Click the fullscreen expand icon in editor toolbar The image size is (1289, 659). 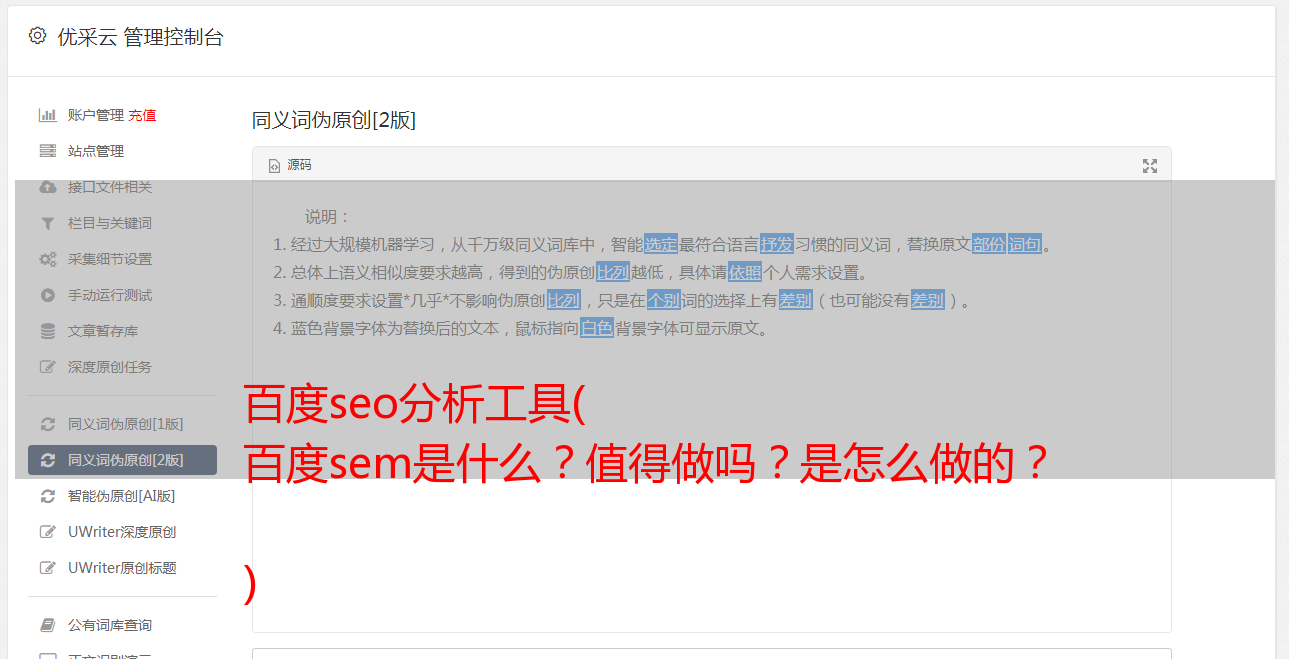[x=1150, y=166]
